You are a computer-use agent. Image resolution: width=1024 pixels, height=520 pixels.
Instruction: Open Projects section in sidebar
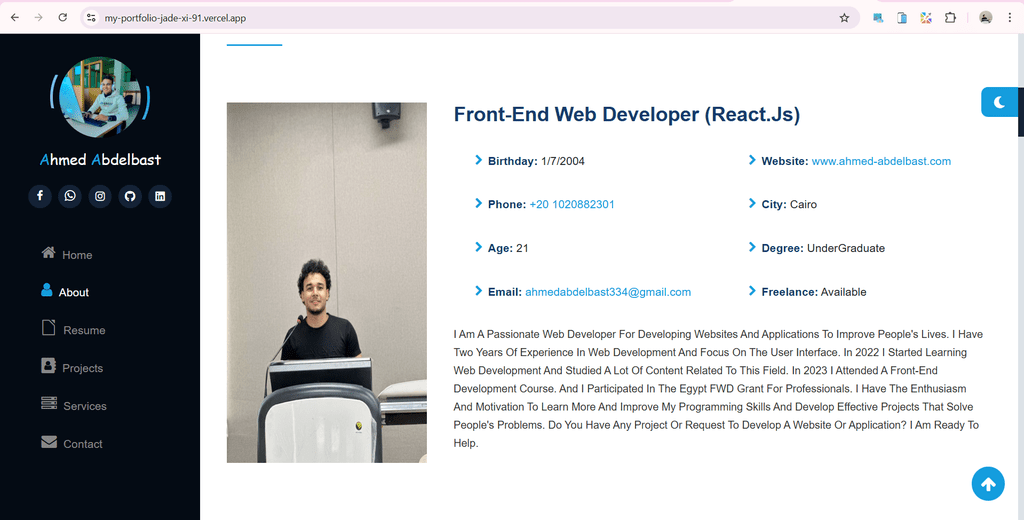pyautogui.click(x=72, y=367)
